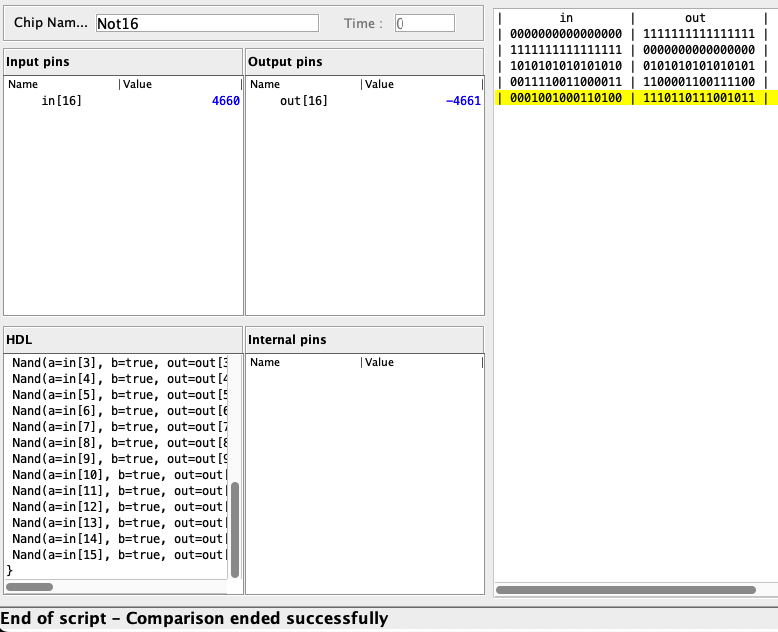Click input cell 0000000000000000 in output table
The height and width of the screenshot is (632, 778).
[x=566, y=34]
